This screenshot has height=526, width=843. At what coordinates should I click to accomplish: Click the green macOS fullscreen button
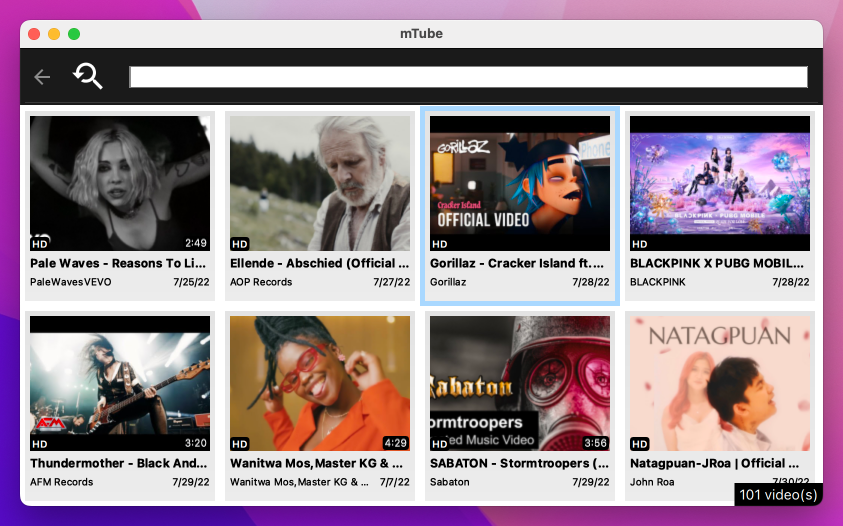[74, 34]
